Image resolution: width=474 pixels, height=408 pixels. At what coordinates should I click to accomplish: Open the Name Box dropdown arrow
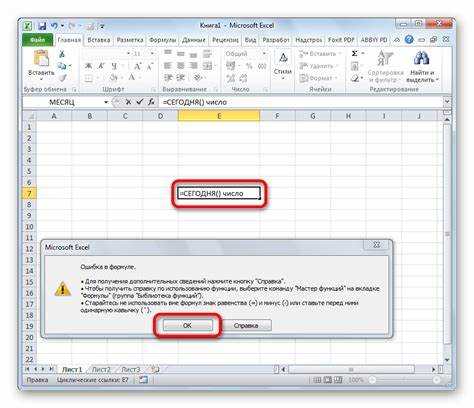tap(106, 102)
